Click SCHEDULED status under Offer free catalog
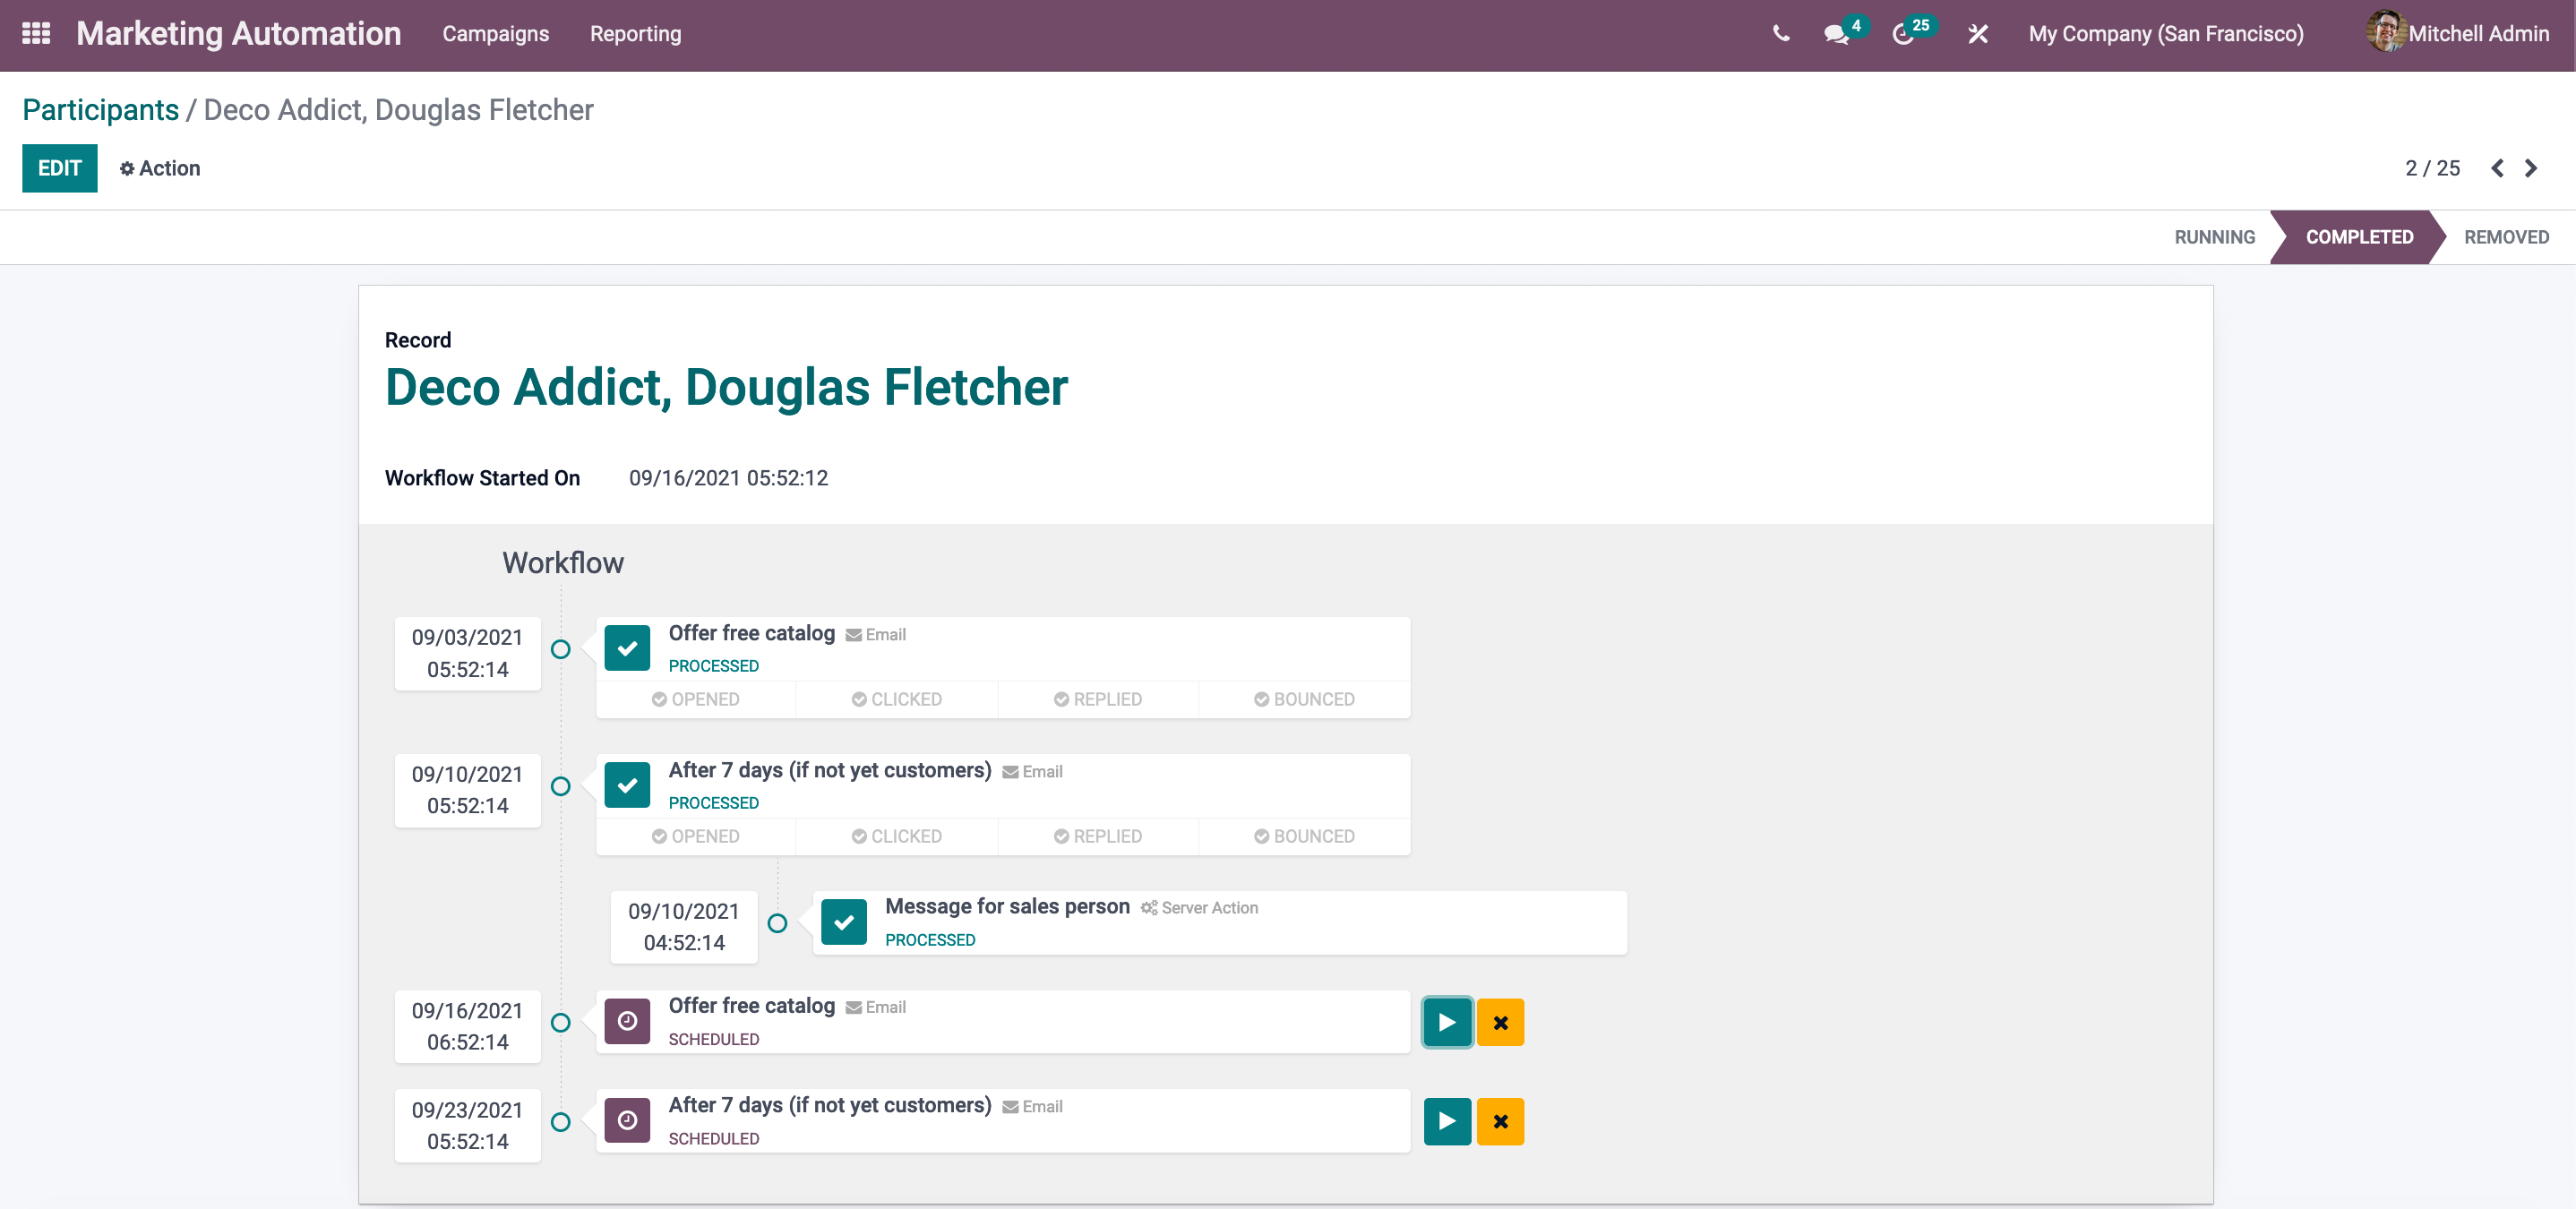Viewport: 2576px width, 1209px height. tap(714, 1039)
